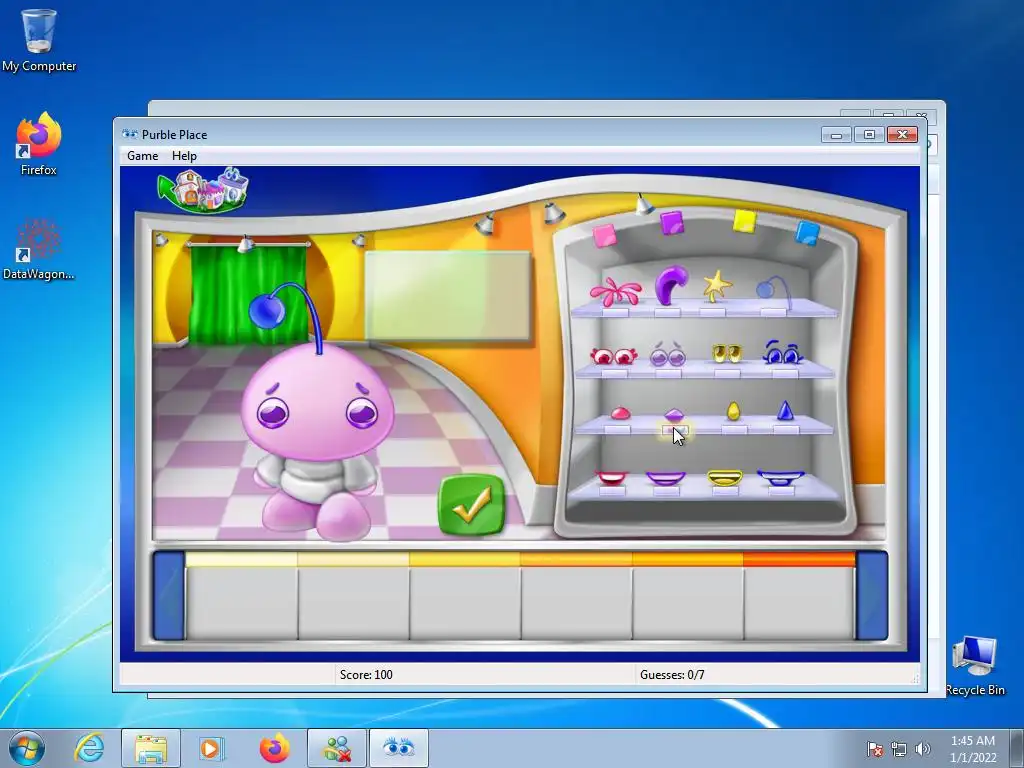Open Windows Explorer folder from taskbar

151,748
